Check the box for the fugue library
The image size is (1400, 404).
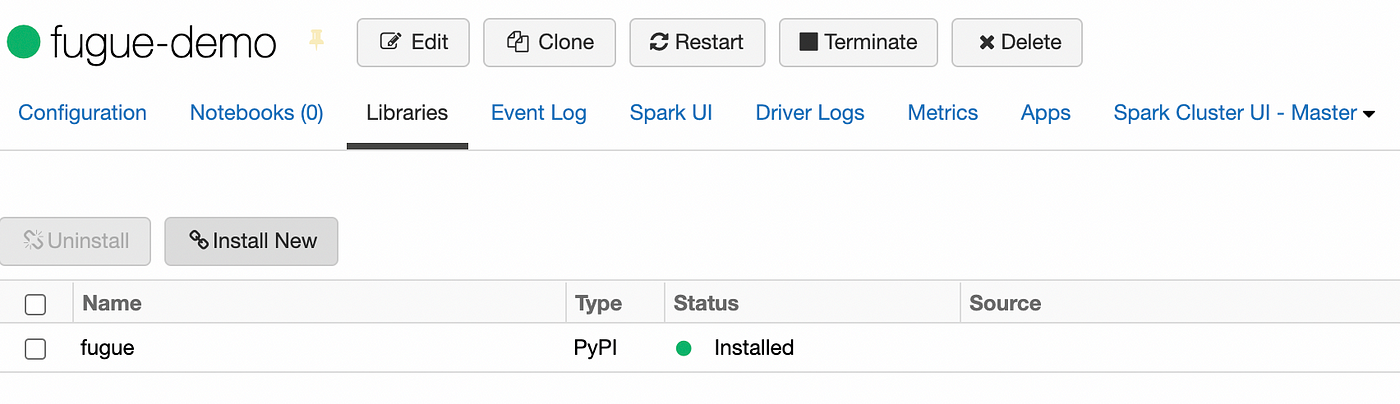[x=35, y=349]
